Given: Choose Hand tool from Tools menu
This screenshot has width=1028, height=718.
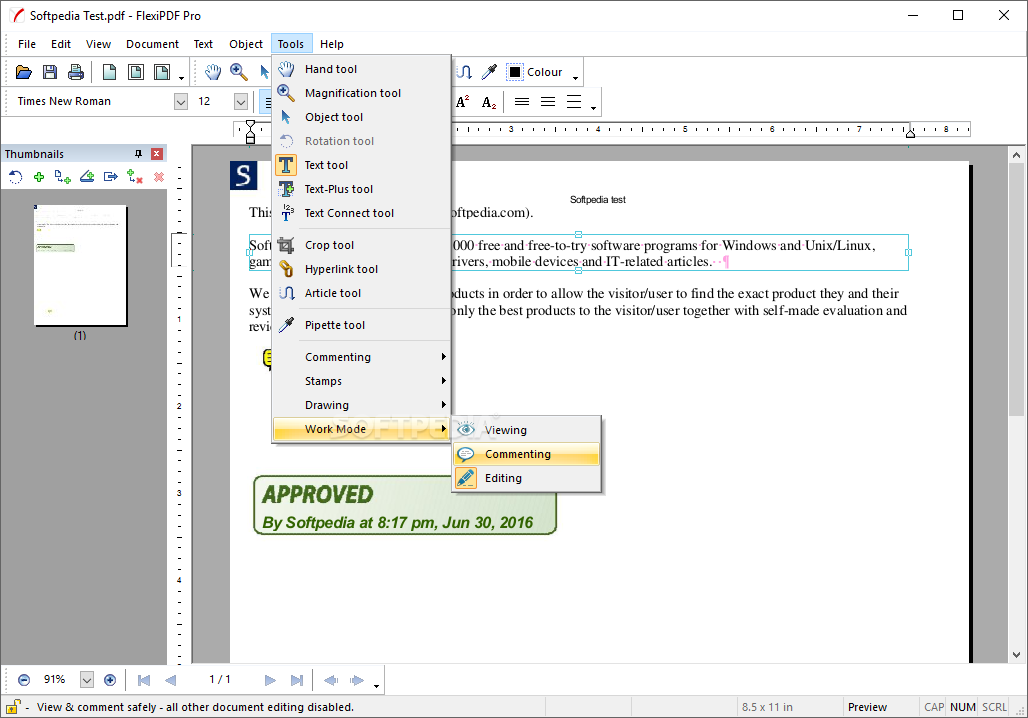Looking at the screenshot, I should coord(361,69).
